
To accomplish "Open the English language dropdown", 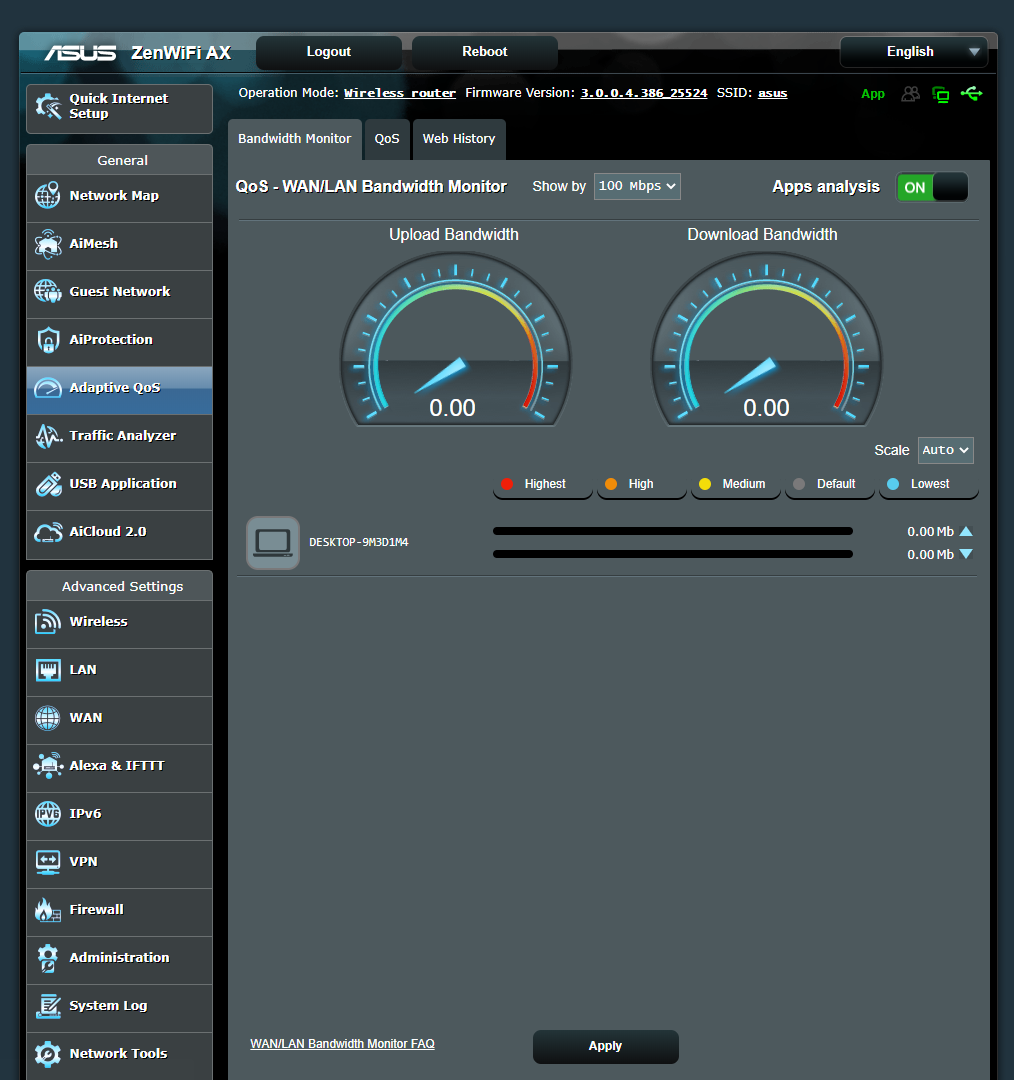I will click(x=913, y=52).
